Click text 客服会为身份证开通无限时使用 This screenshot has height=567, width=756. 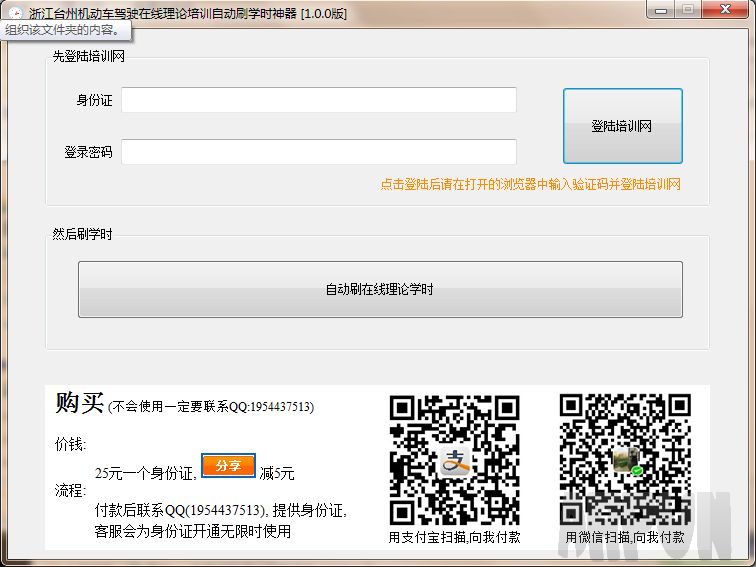point(193,531)
